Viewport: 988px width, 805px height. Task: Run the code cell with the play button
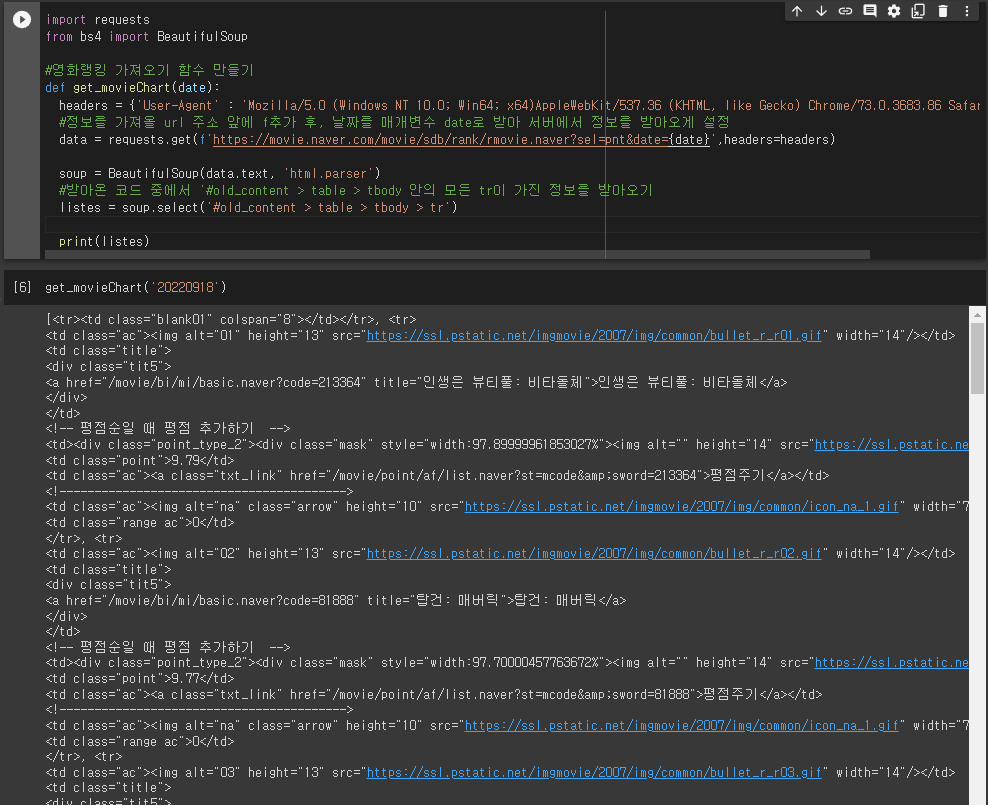(x=21, y=20)
